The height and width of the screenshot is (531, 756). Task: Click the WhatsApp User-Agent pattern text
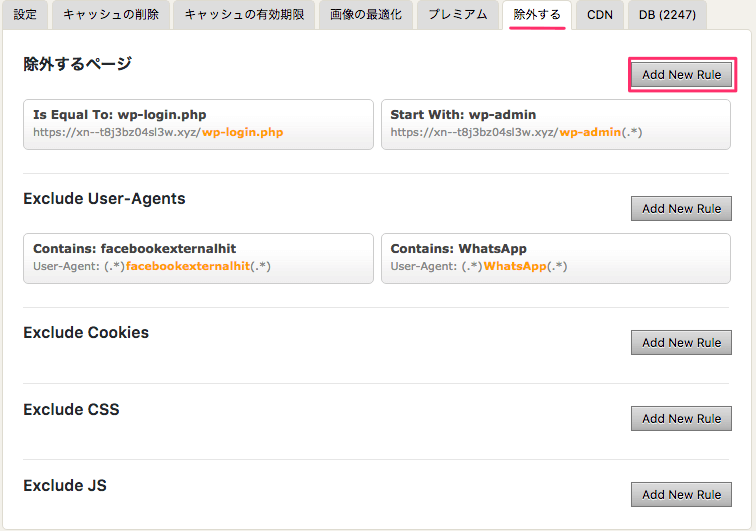[479, 266]
